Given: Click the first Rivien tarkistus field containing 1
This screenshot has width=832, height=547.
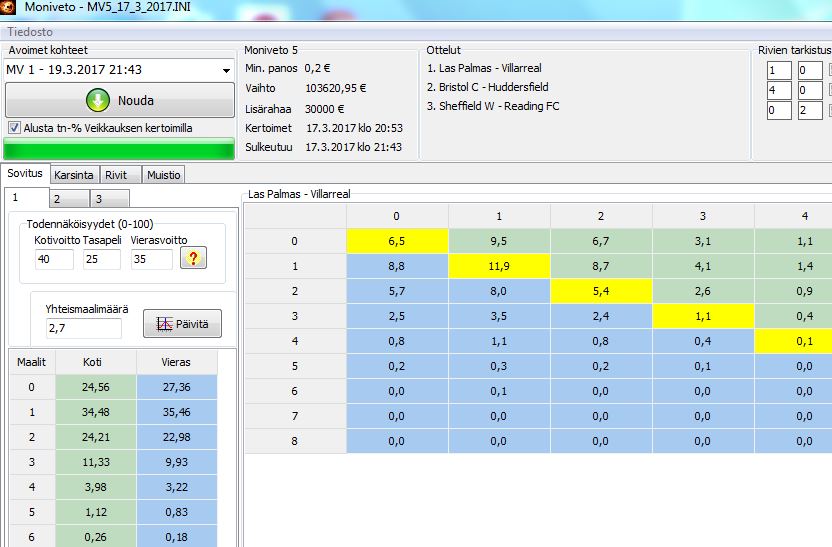Looking at the screenshot, I should pyautogui.click(x=778, y=70).
